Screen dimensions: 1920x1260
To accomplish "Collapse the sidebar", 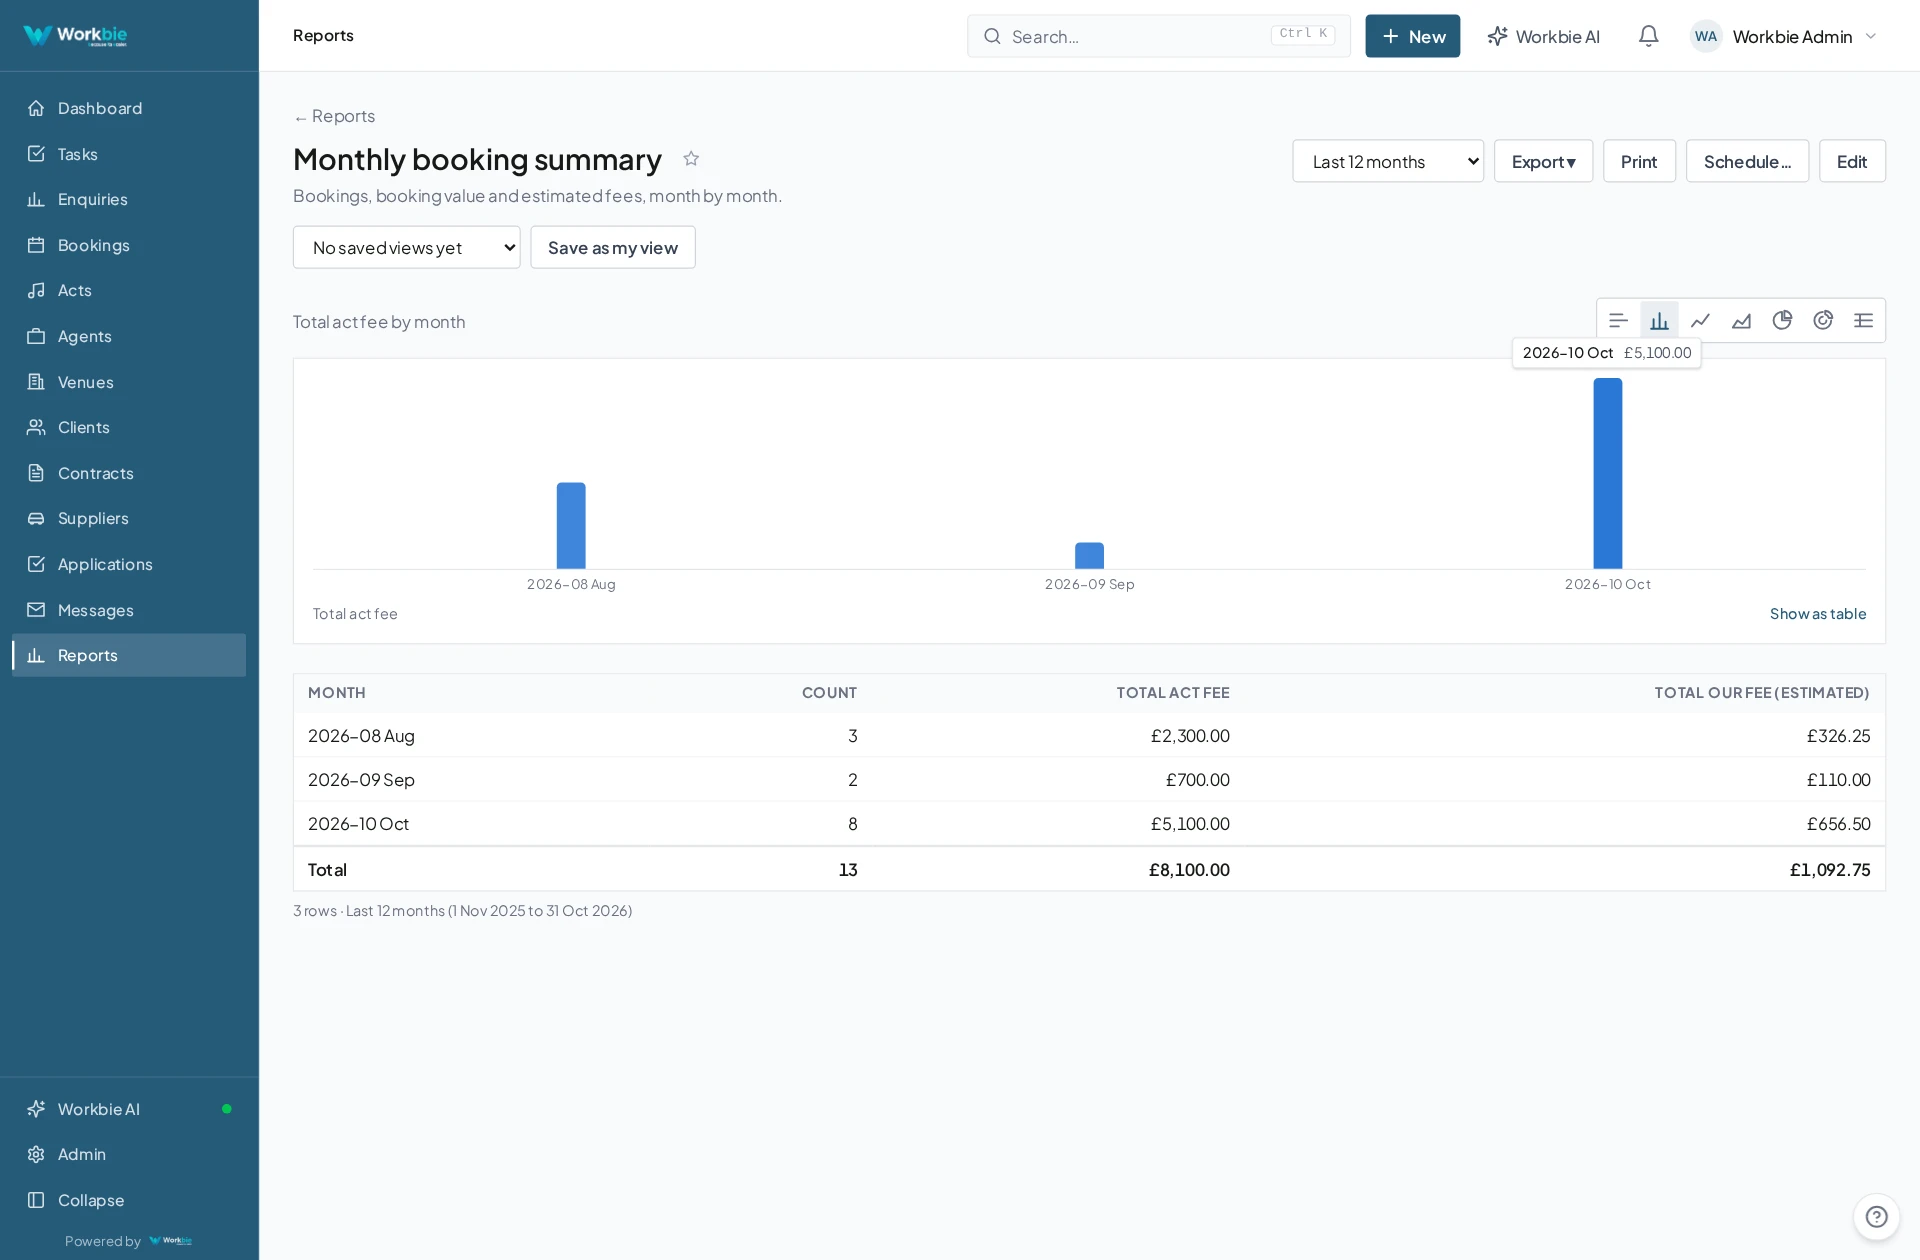I will 129,1200.
